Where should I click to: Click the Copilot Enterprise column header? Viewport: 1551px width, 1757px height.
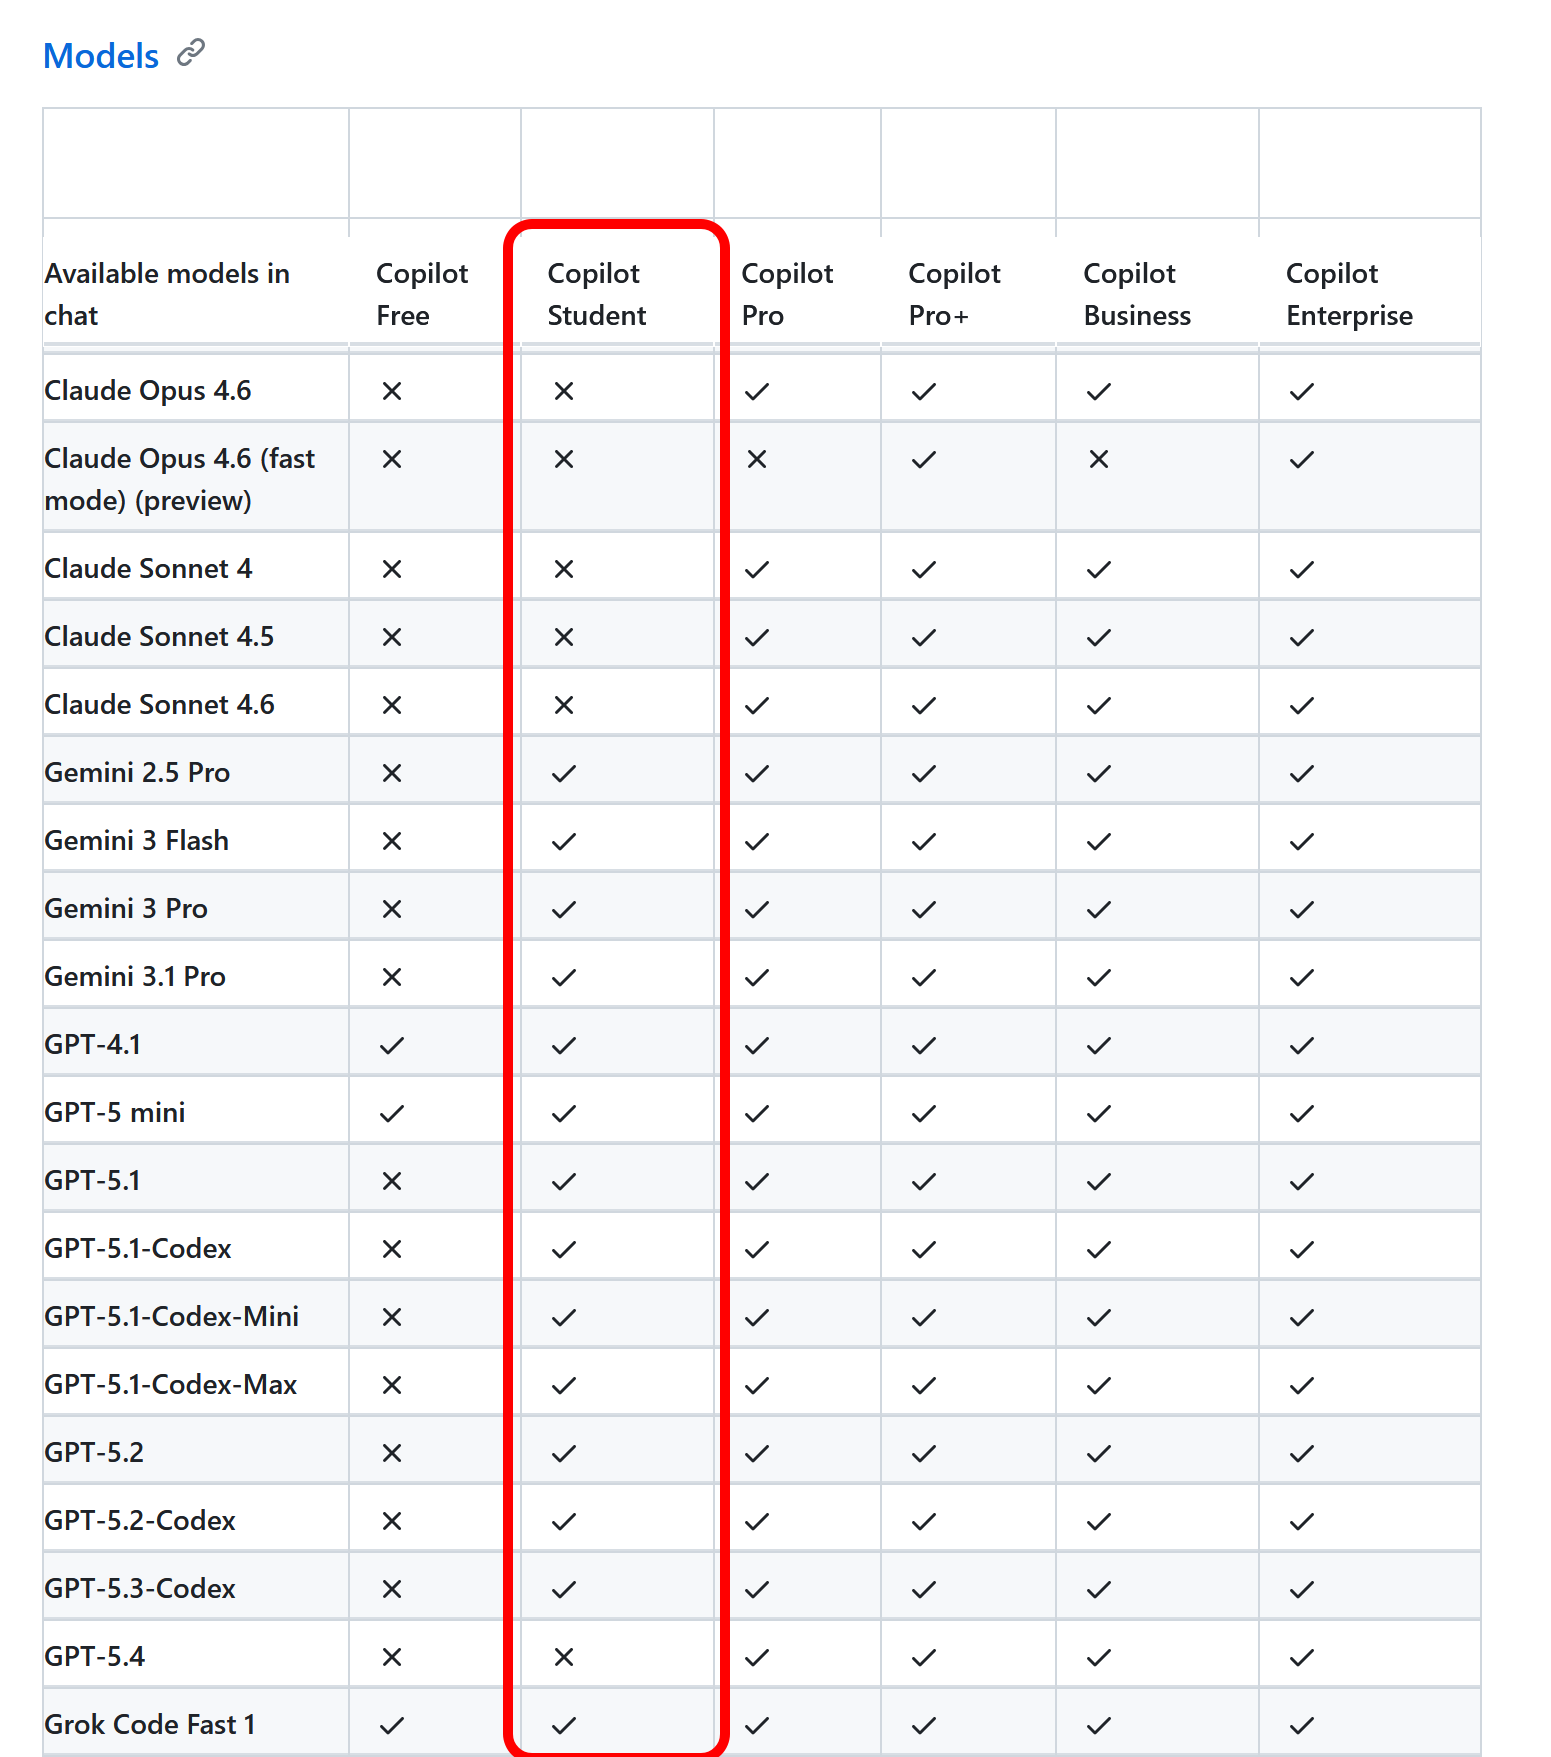(1349, 294)
